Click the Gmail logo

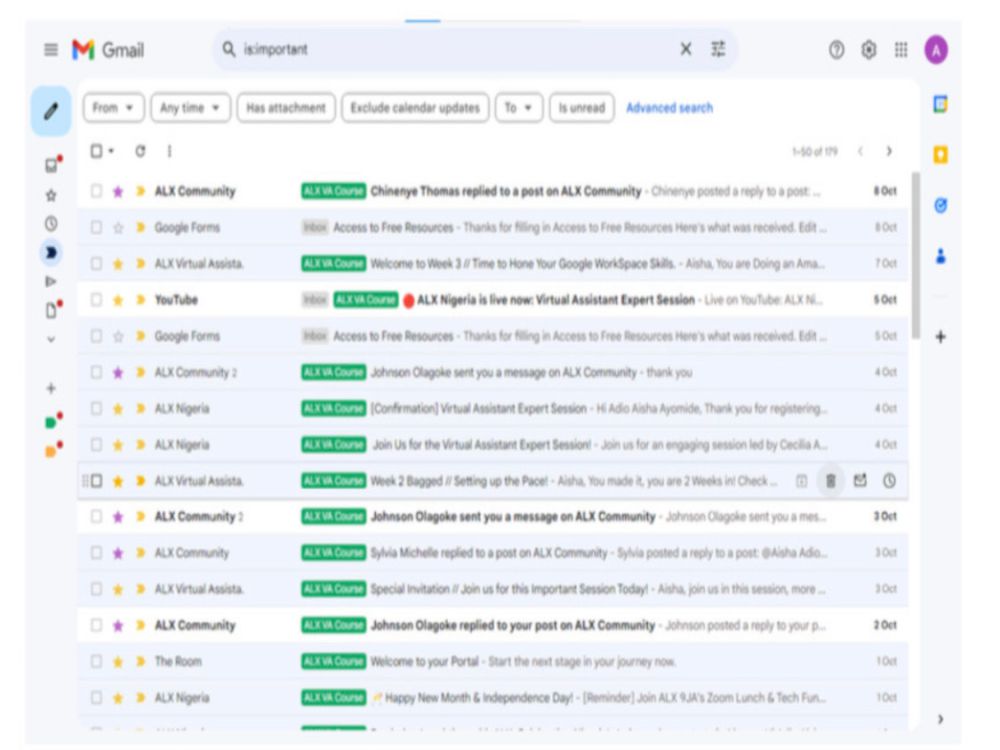point(108,50)
